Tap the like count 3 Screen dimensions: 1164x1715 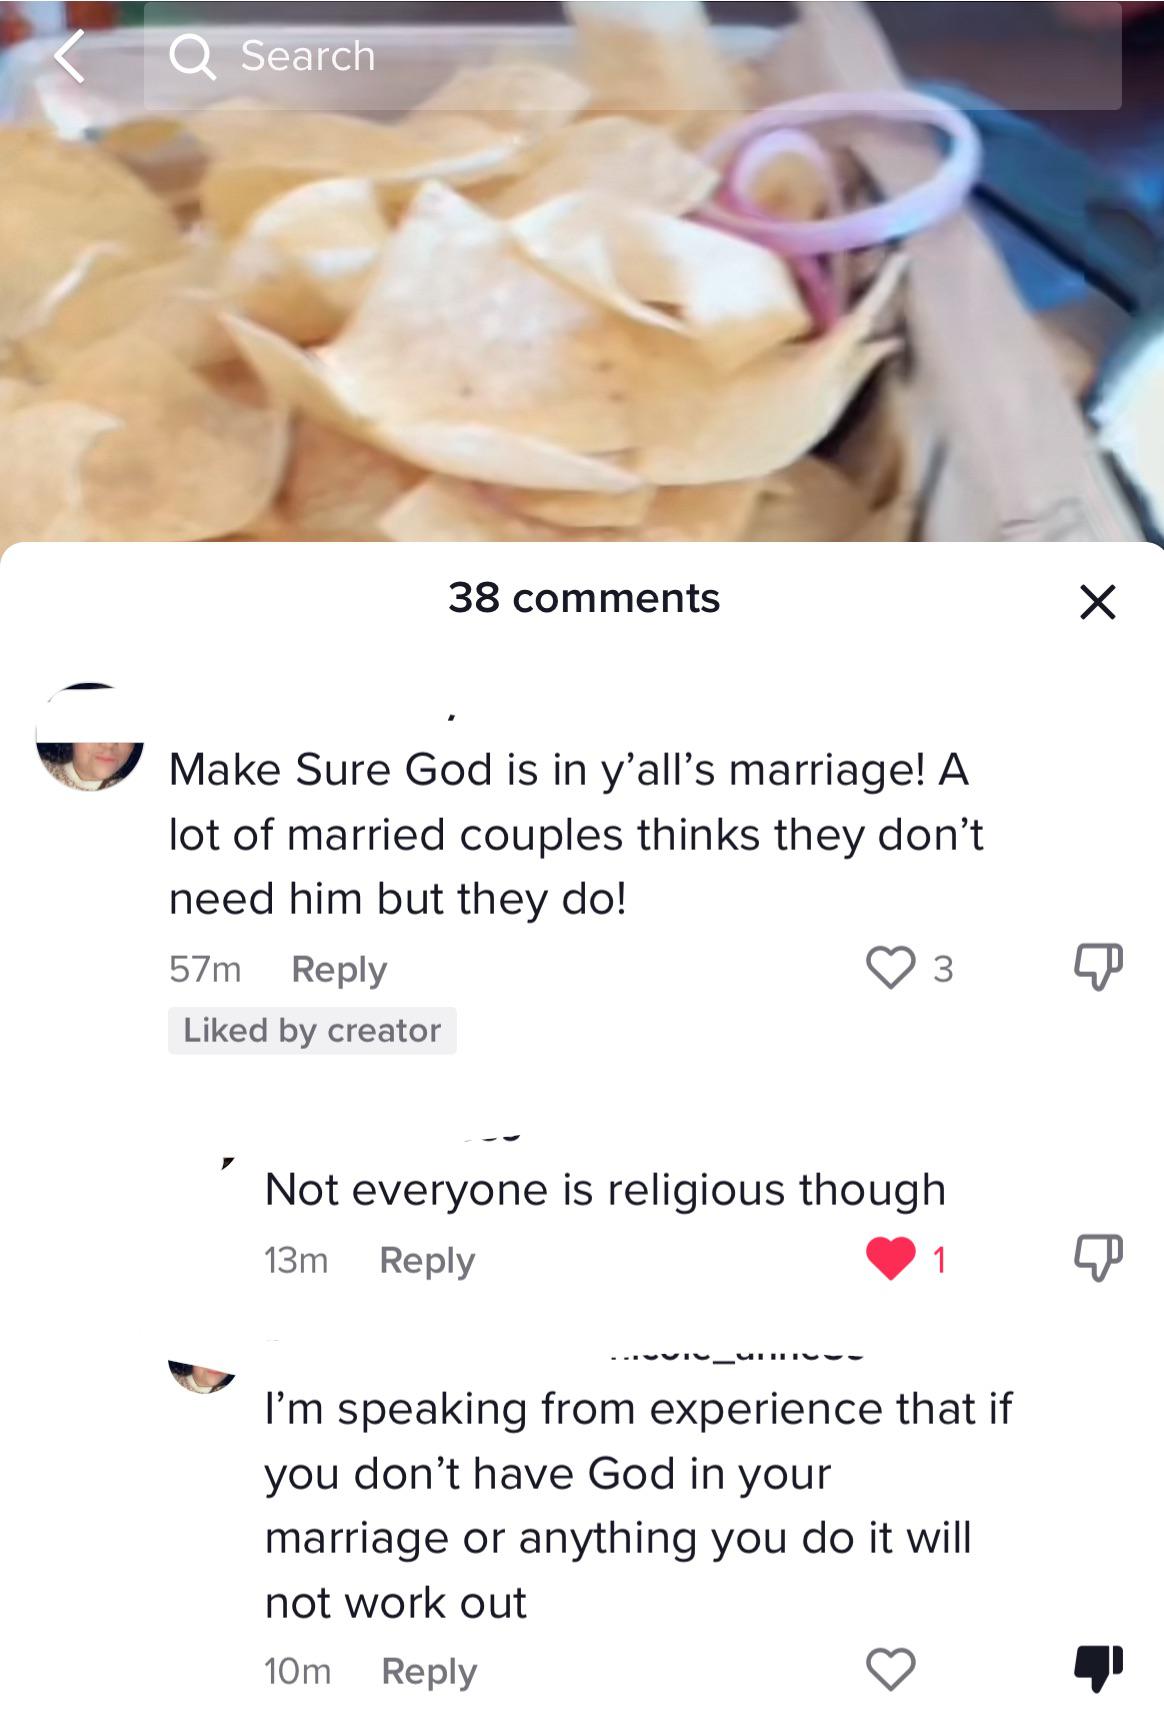(943, 969)
